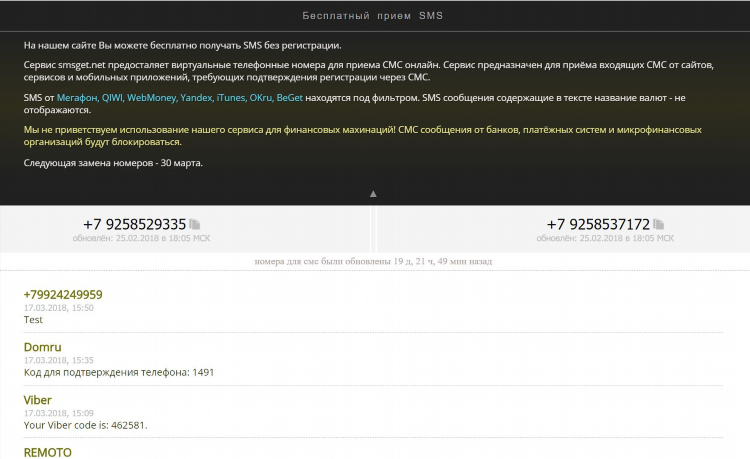This screenshot has height=459, width=750.
Task: Click the timestamp 17.03.2018, 15:35
Action: [58, 361]
